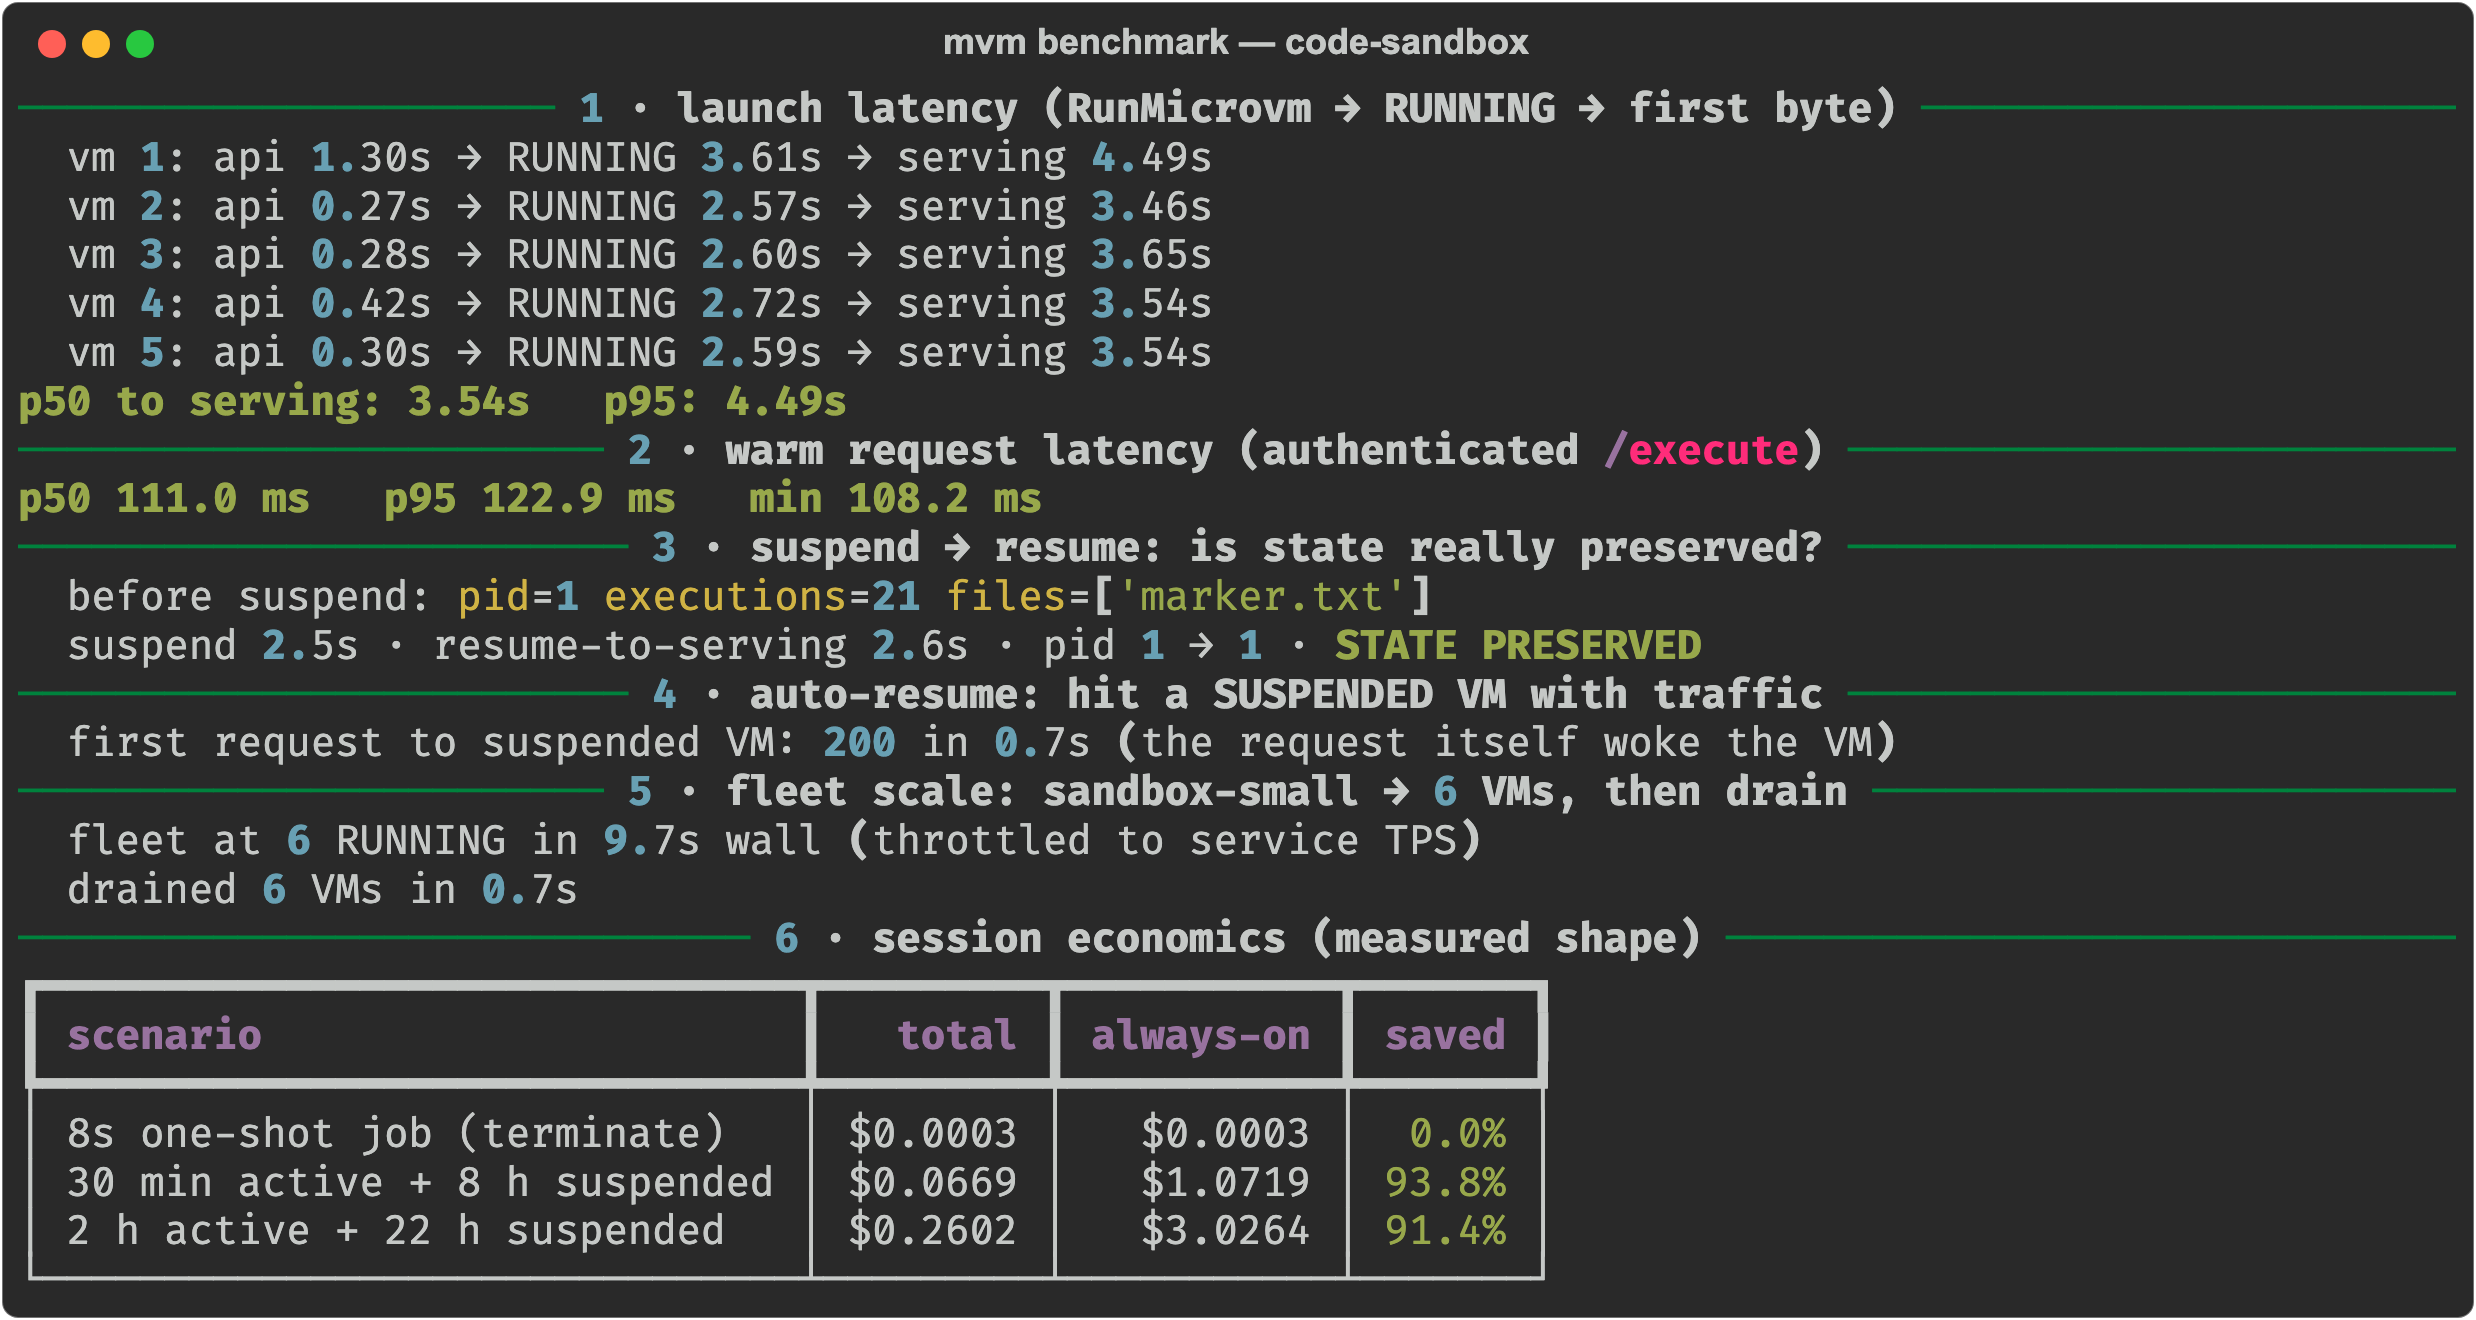
Task: Click the 'RUNNING 2.59s' value for vm 5
Action: click(664, 353)
